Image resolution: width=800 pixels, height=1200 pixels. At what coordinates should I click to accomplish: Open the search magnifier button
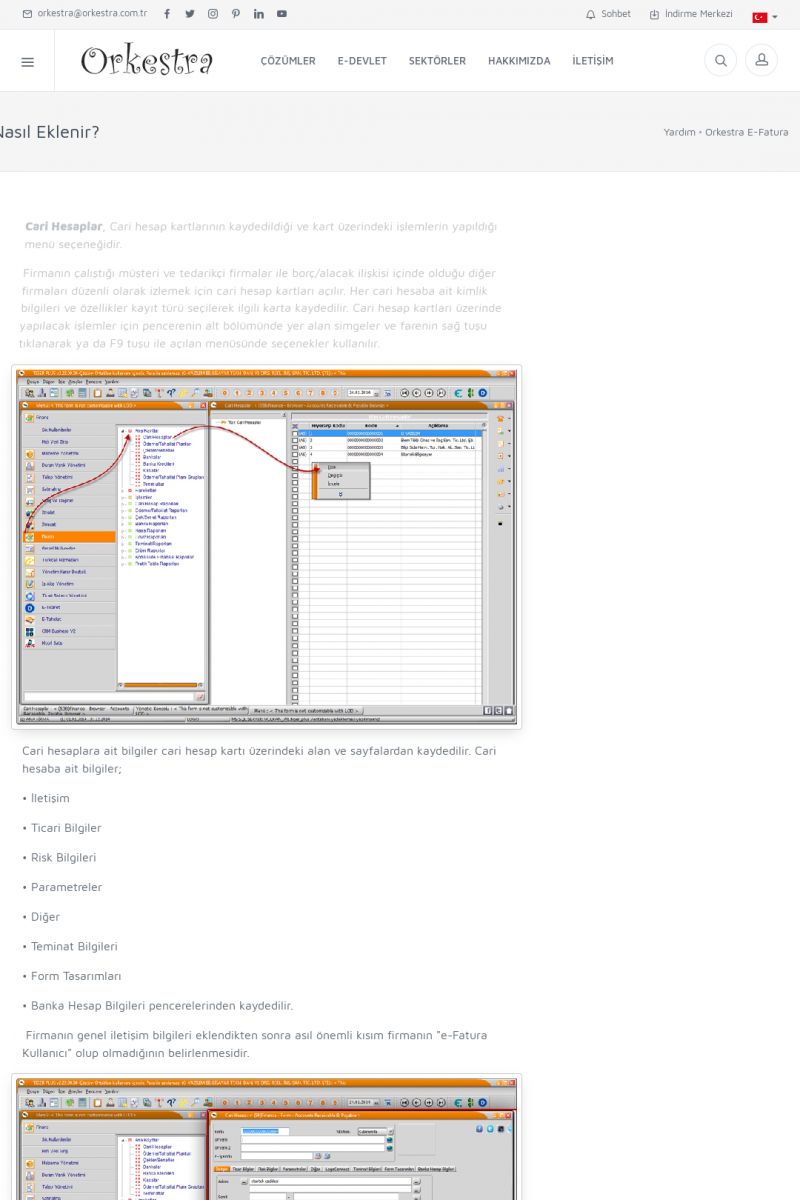click(720, 61)
